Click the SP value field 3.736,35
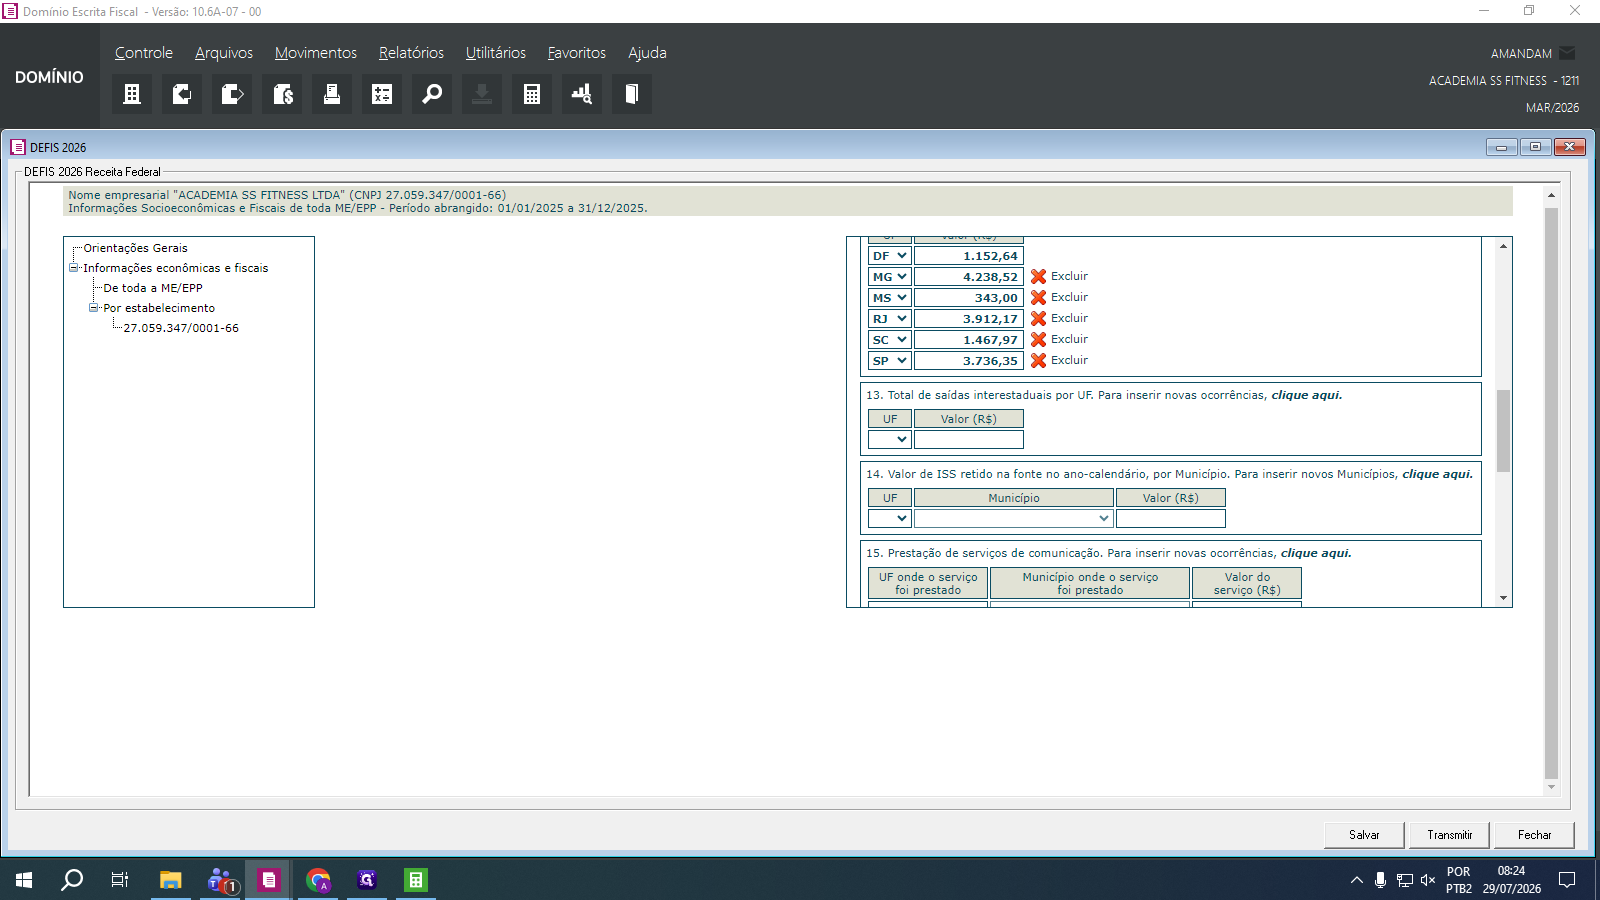This screenshot has height=900, width=1600. click(969, 361)
